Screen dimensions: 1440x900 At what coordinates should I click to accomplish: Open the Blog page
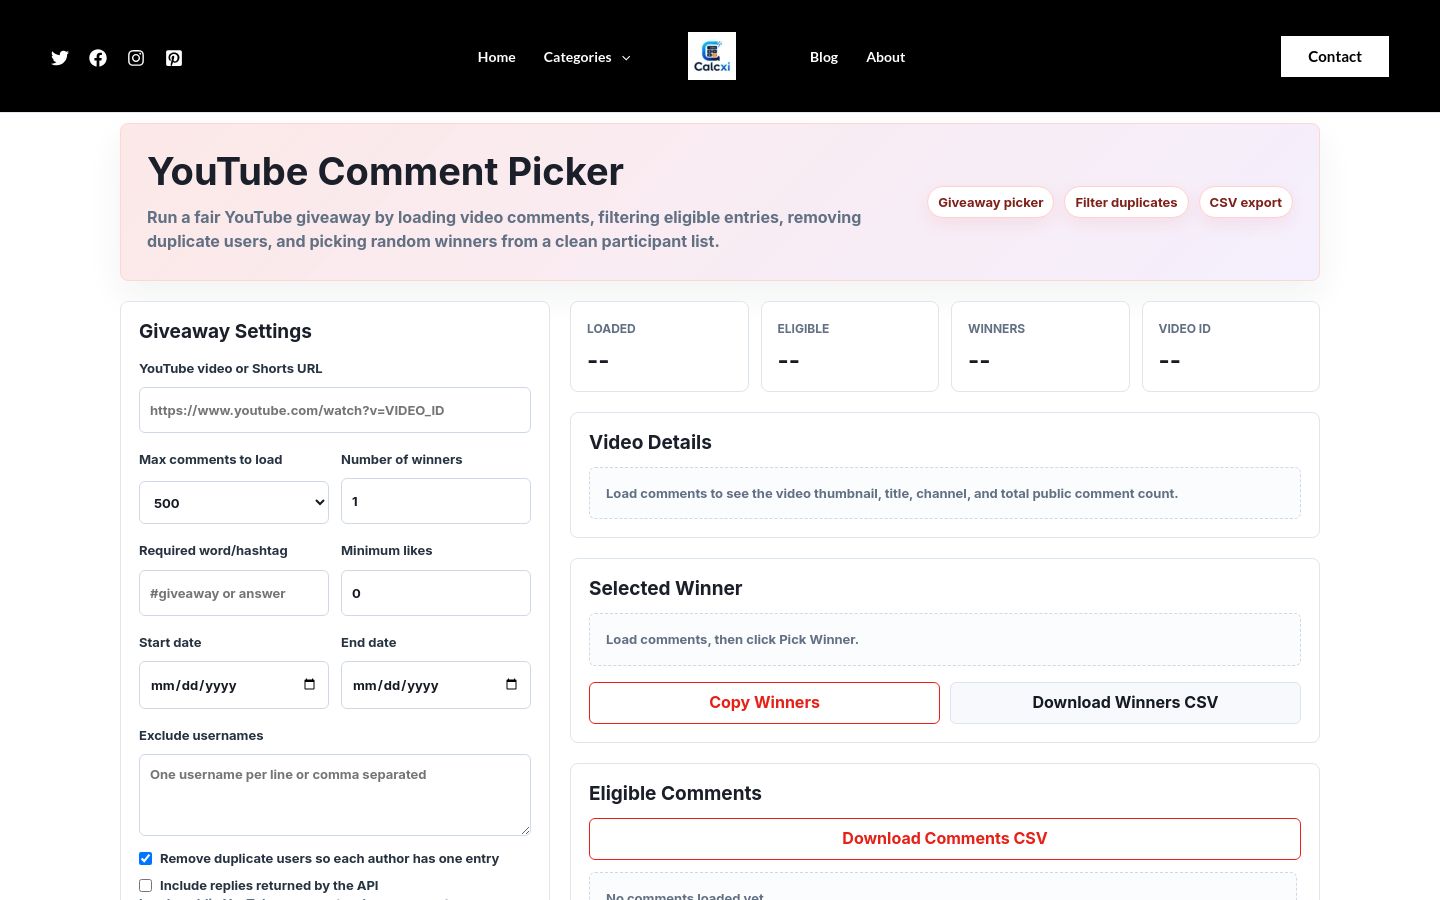click(824, 57)
